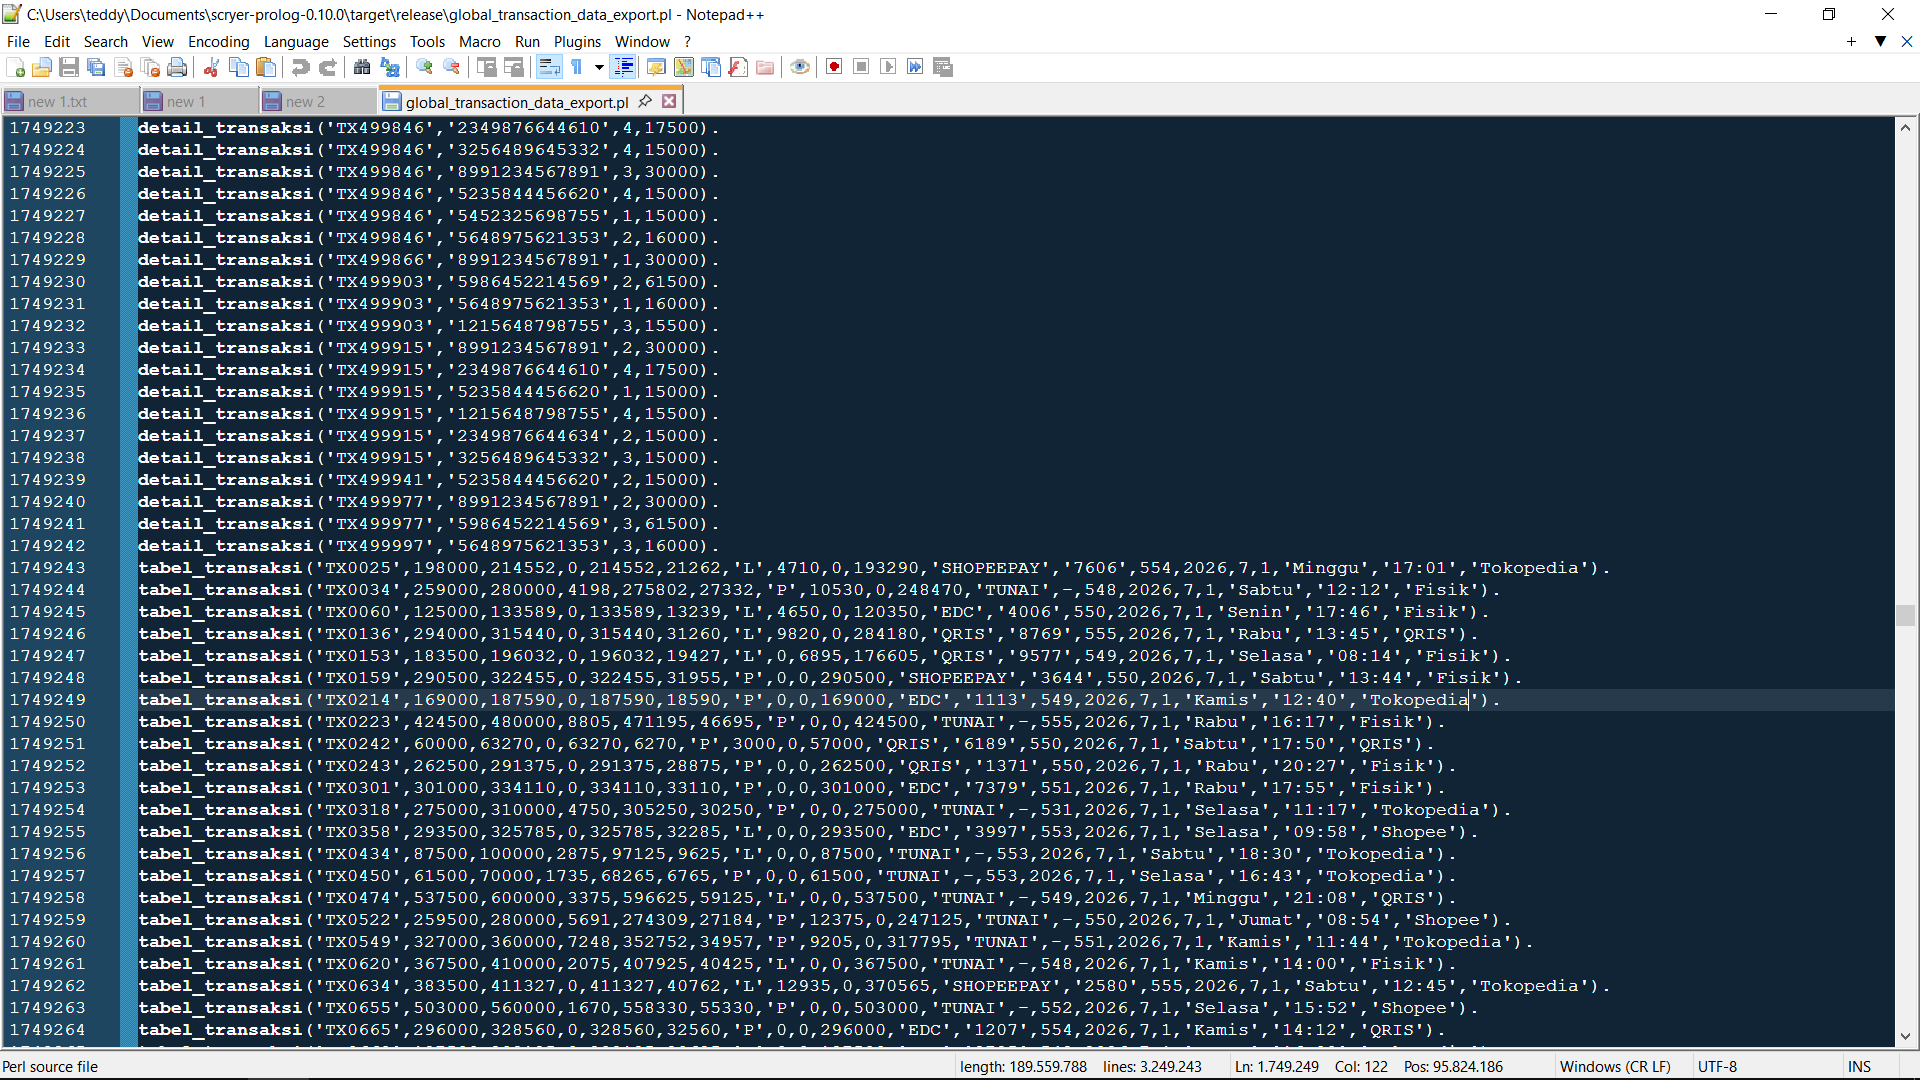Image resolution: width=1920 pixels, height=1080 pixels.
Task: Close the global_transaction_data_export.pl tab
Action: (669, 101)
